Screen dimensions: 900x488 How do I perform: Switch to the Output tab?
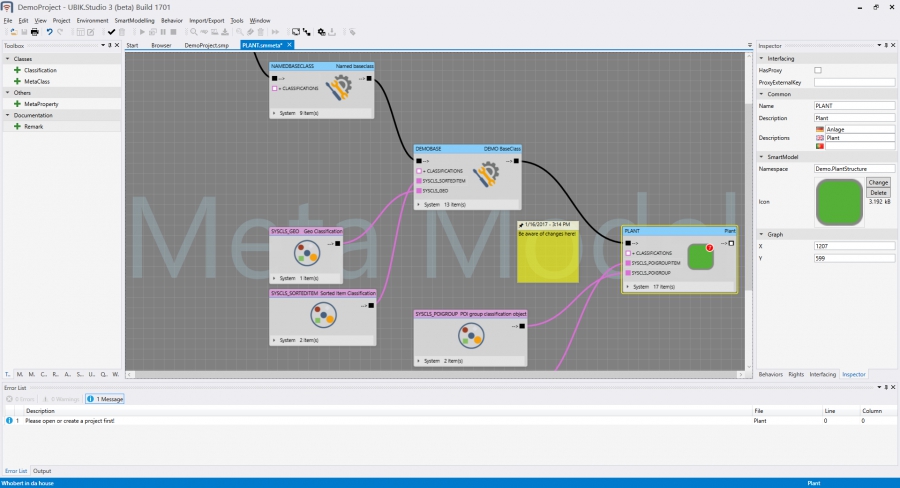click(x=42, y=471)
